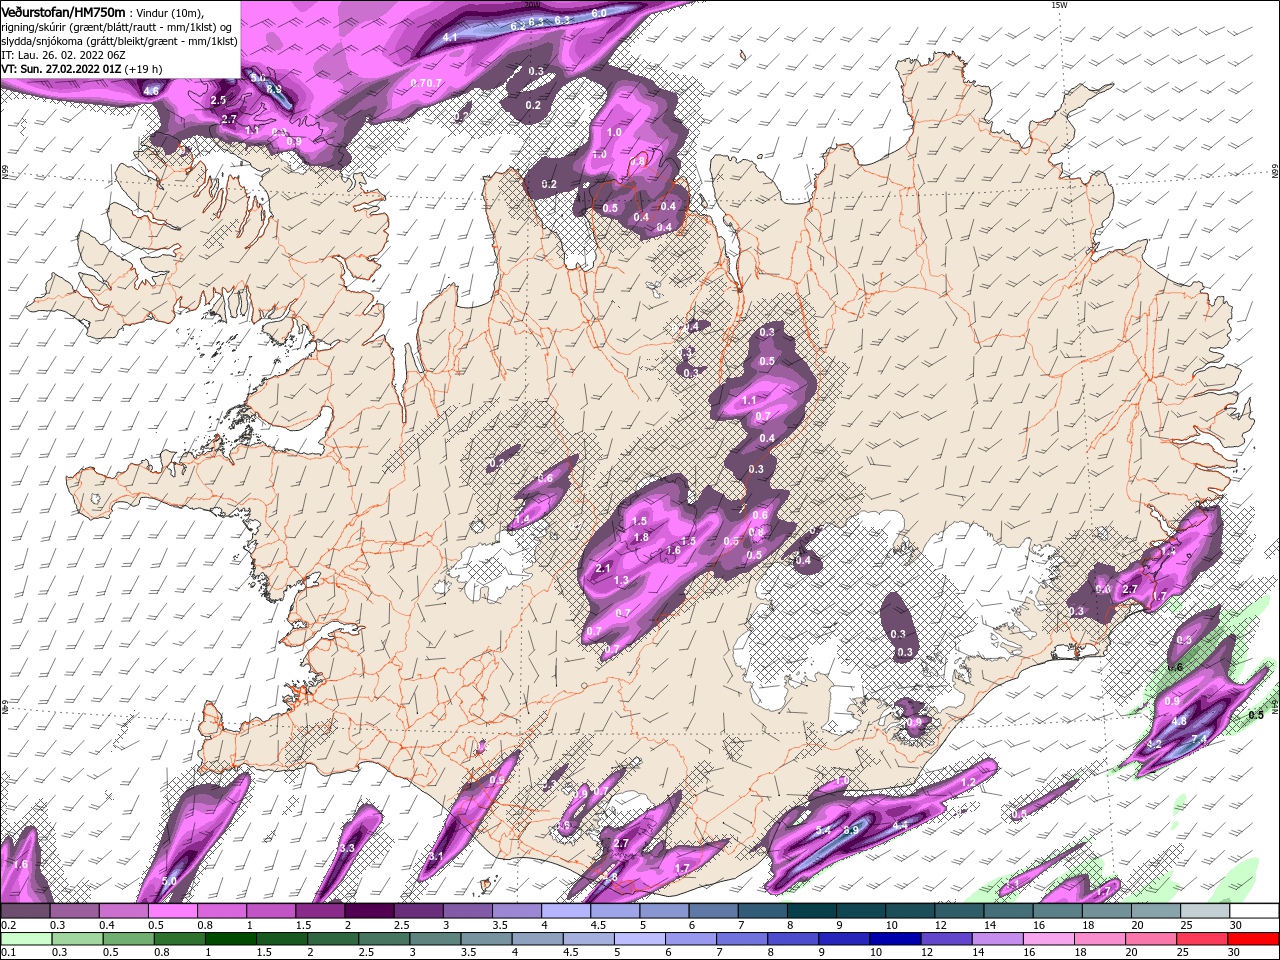Click the 8.9 precipitation value in the northwest

273,90
